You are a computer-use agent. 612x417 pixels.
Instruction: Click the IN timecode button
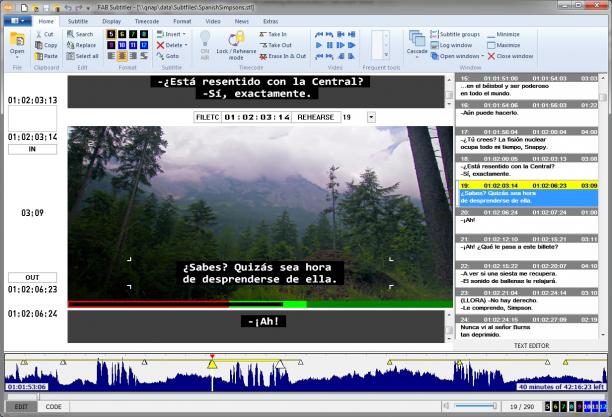(x=32, y=149)
